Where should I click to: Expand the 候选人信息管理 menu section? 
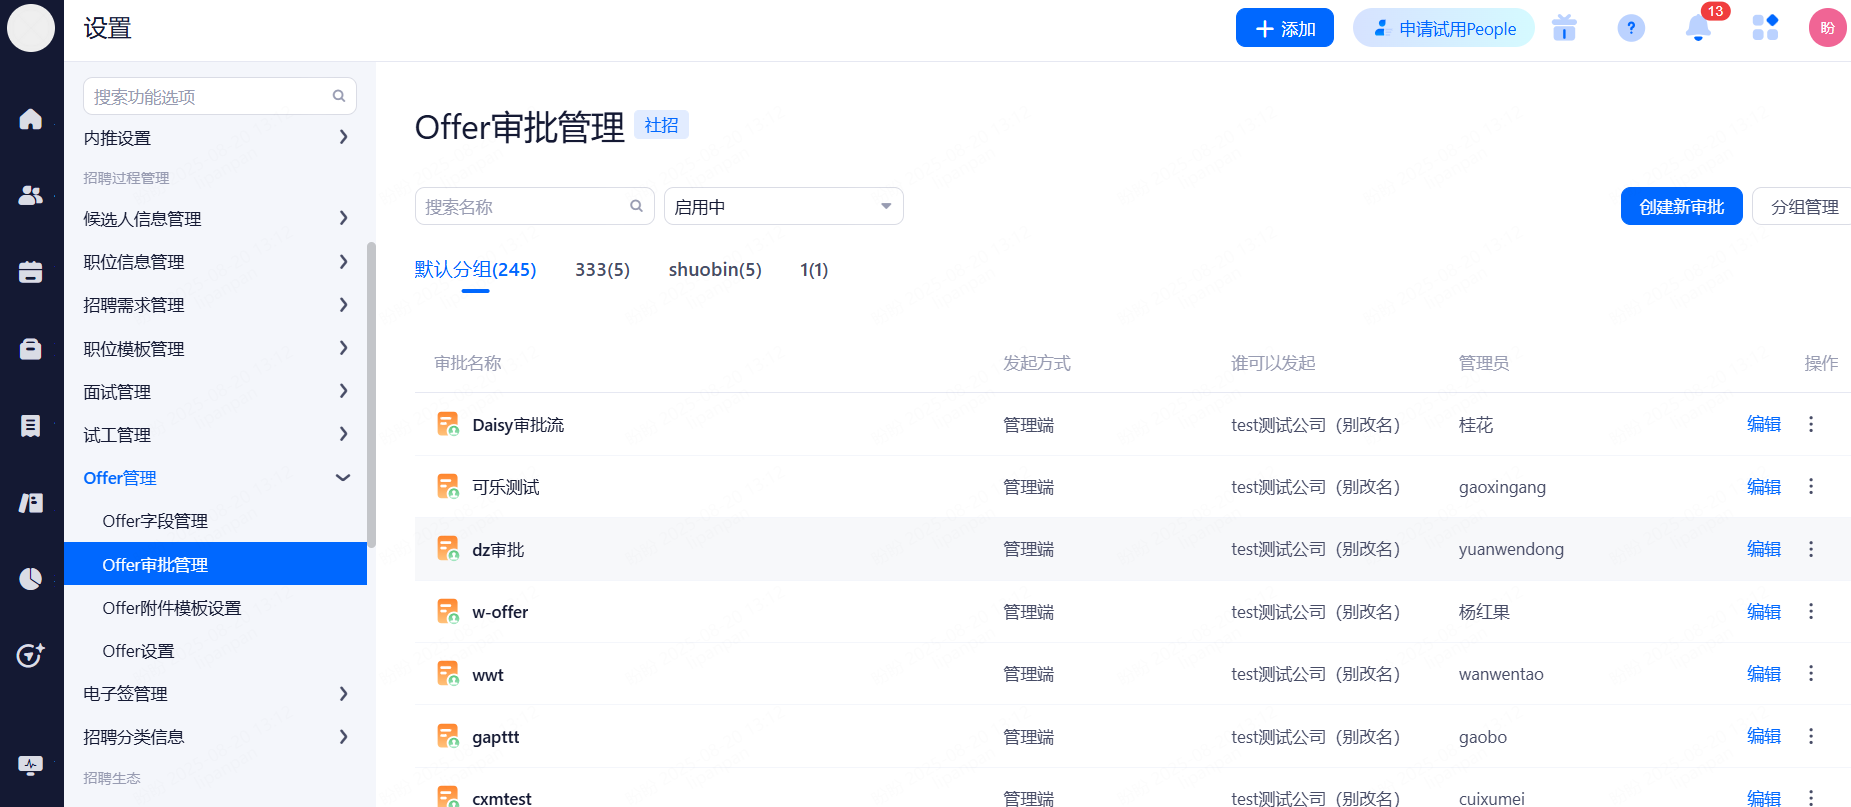coord(342,218)
